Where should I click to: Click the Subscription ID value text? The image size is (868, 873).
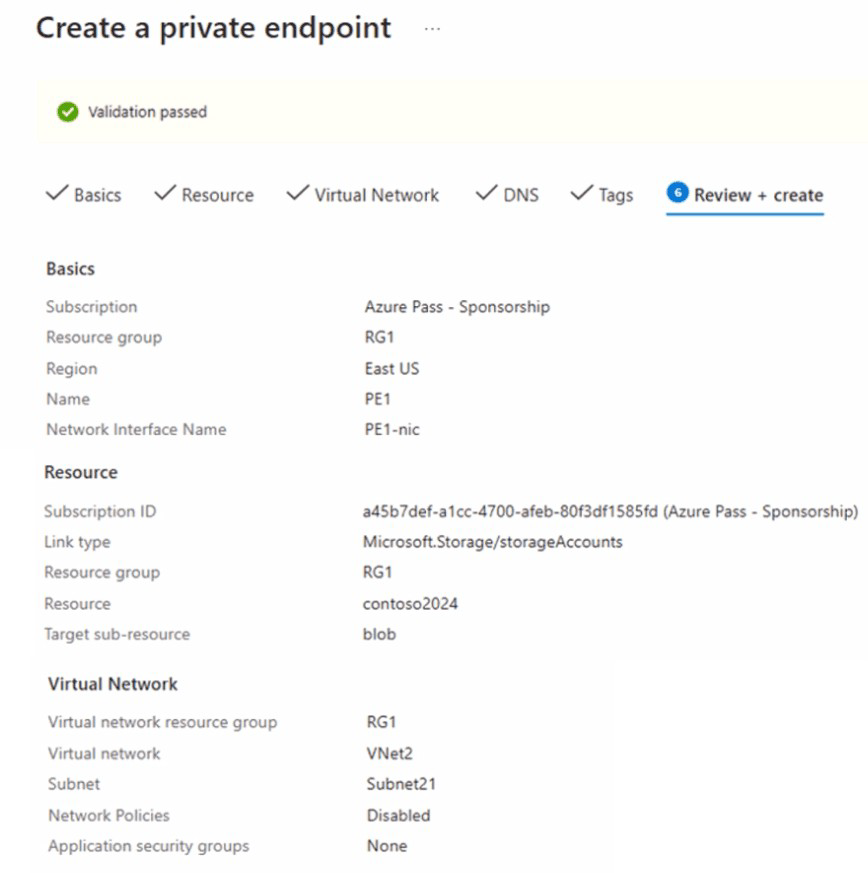(610, 512)
